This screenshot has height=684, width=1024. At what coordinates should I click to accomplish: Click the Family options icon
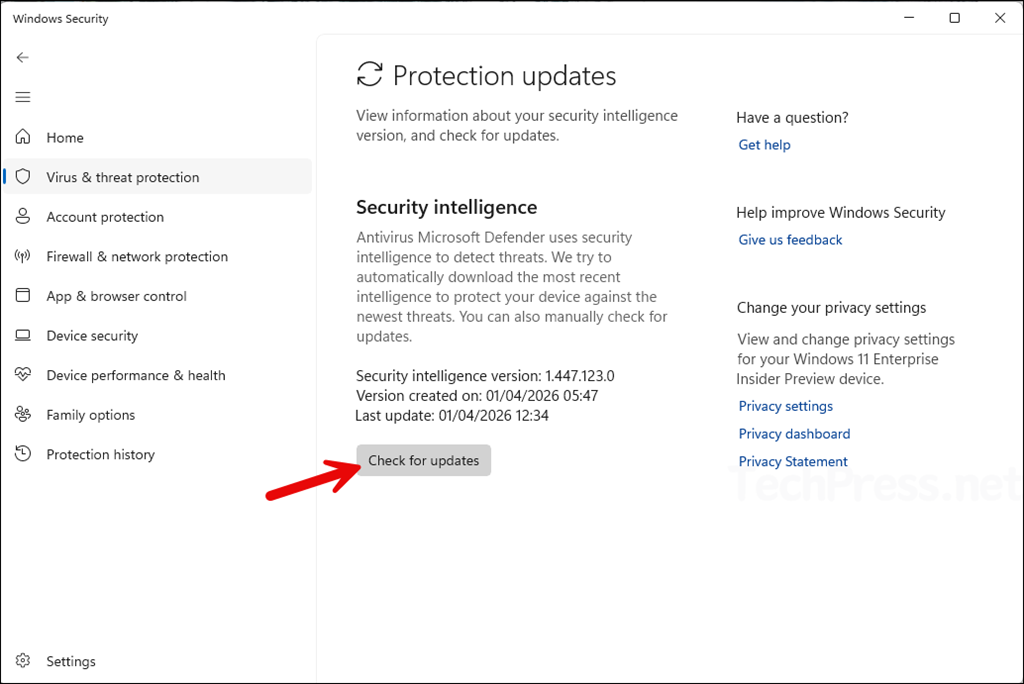click(24, 414)
